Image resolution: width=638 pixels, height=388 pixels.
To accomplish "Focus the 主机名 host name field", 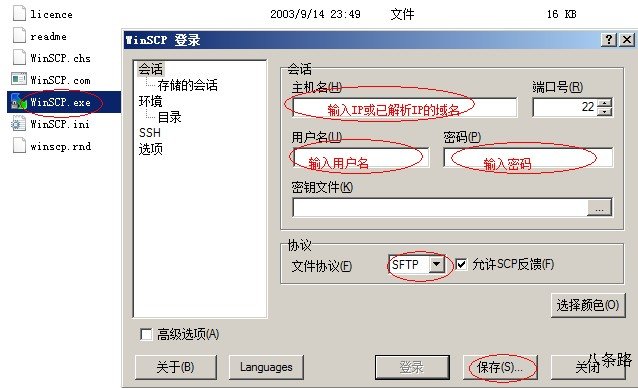I will pos(404,107).
